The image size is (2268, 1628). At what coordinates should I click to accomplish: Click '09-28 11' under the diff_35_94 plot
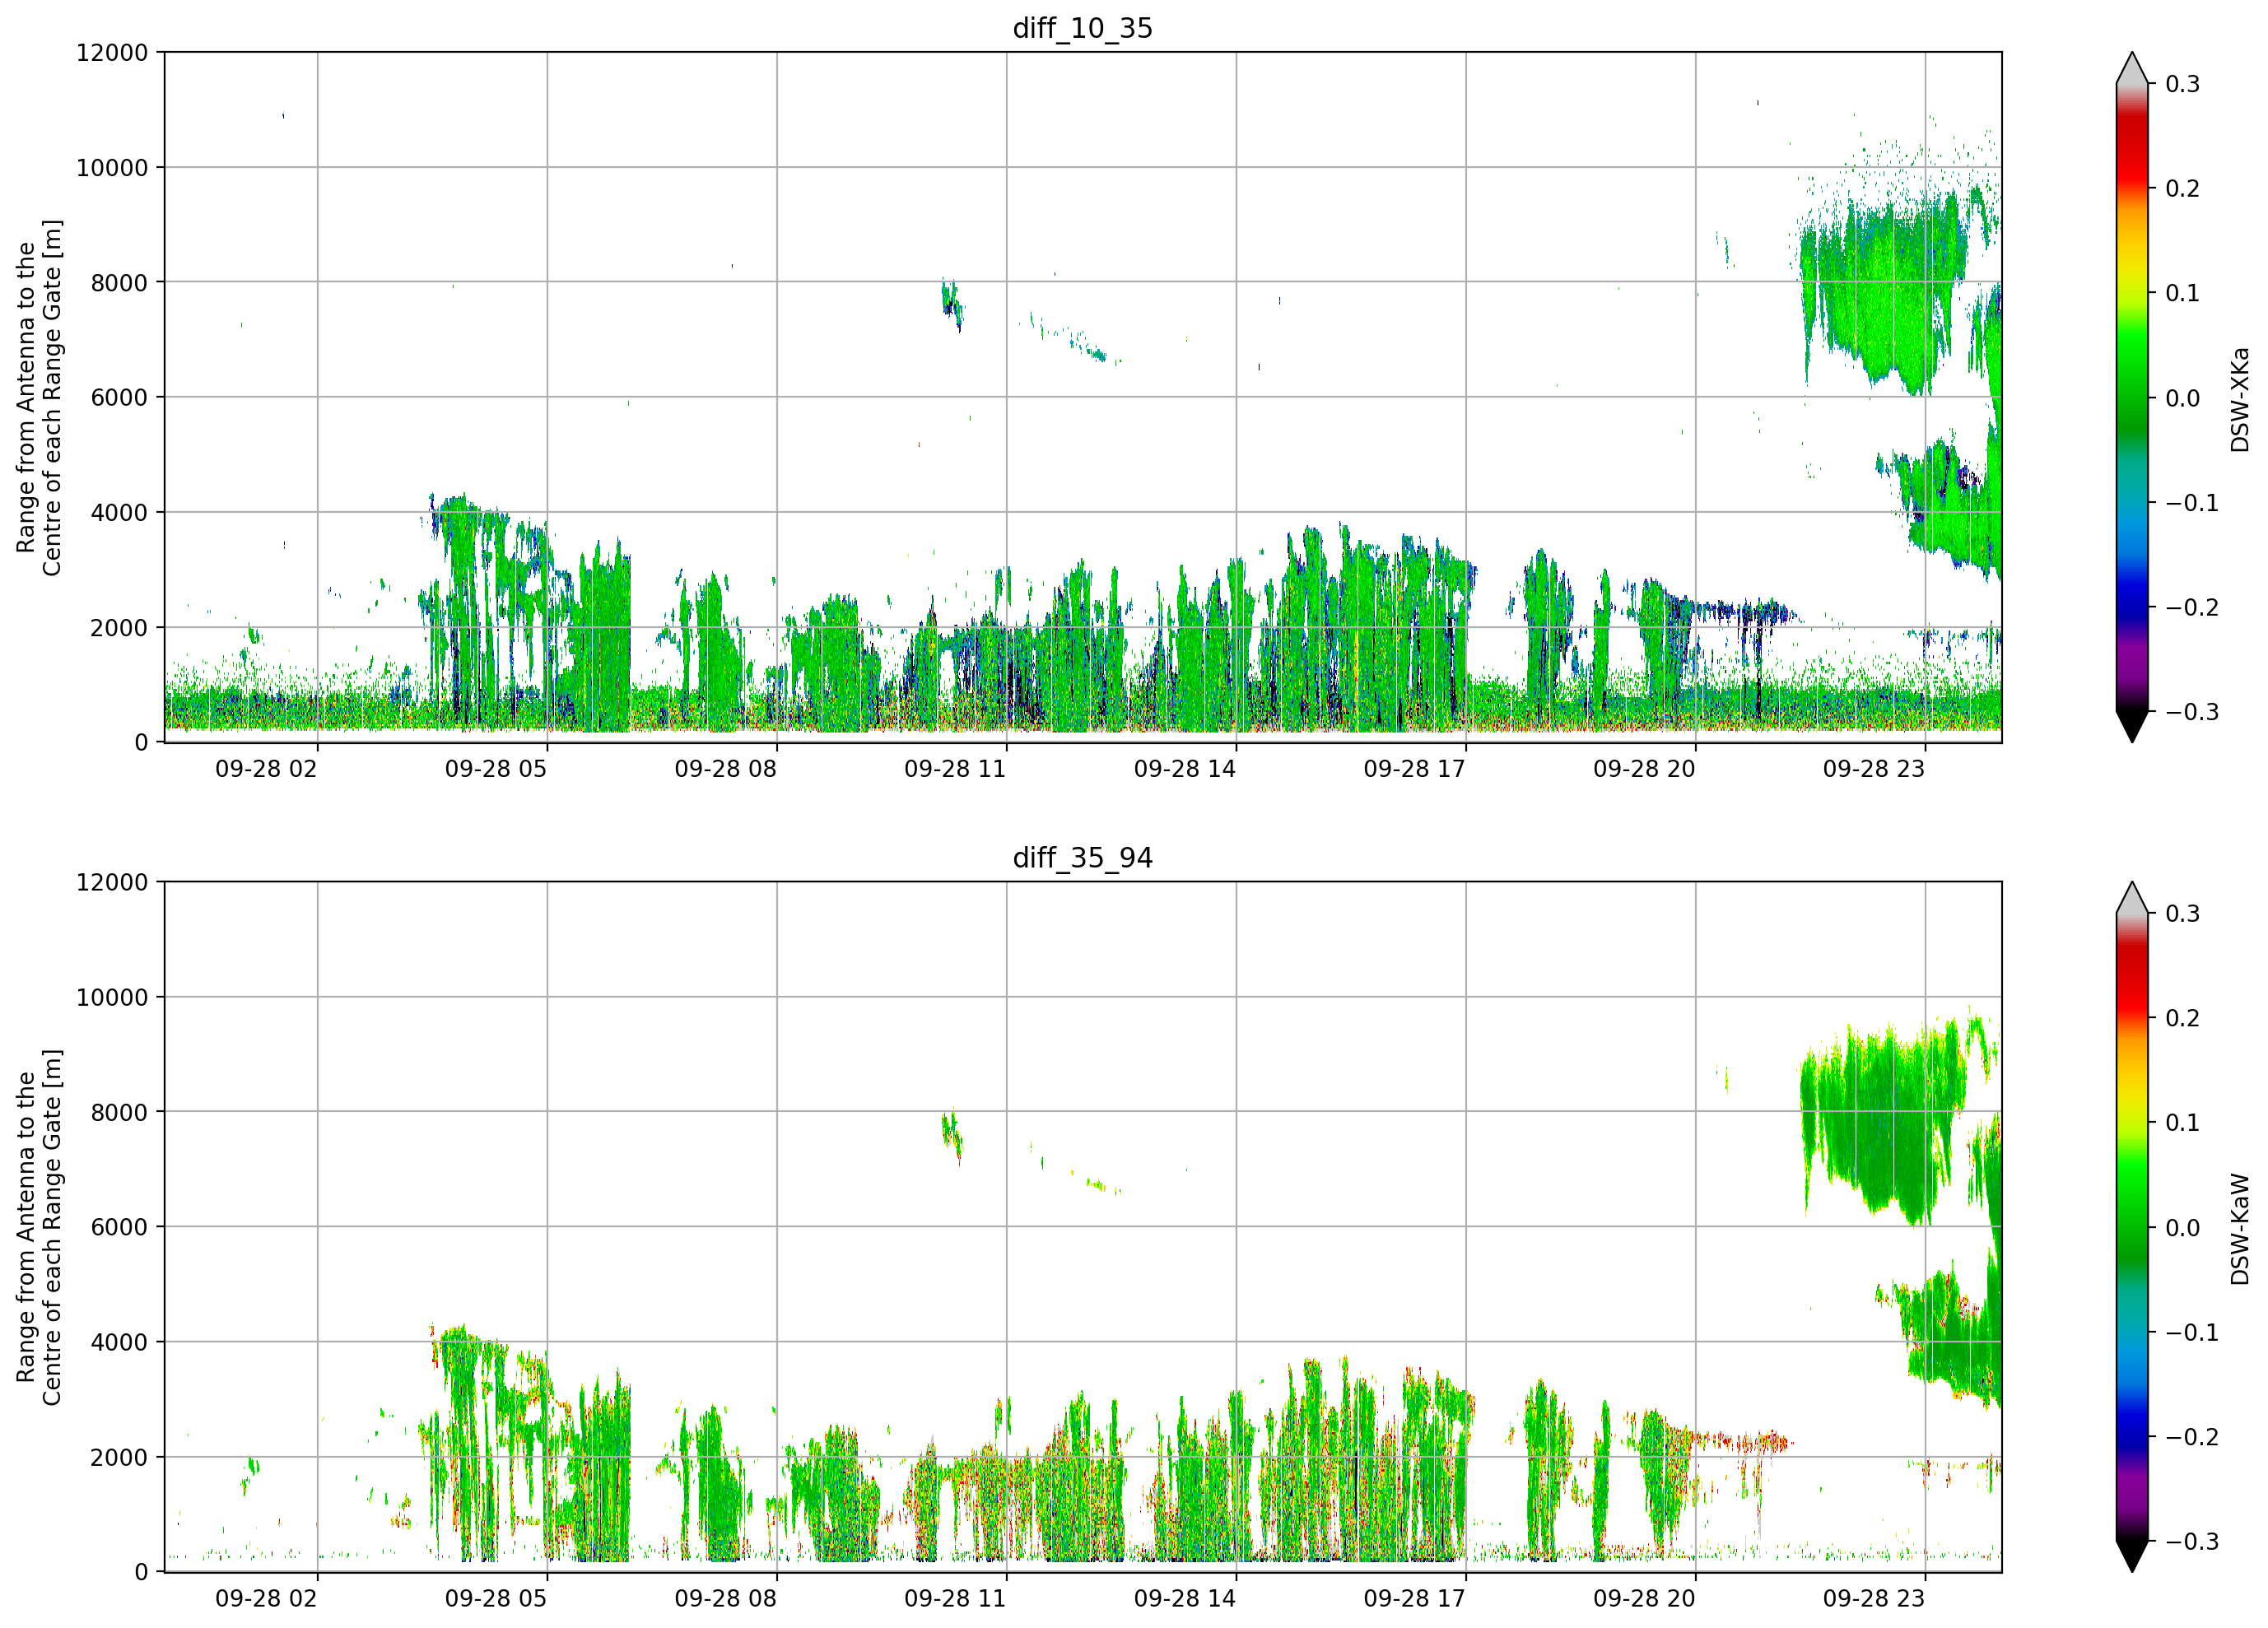[955, 1599]
